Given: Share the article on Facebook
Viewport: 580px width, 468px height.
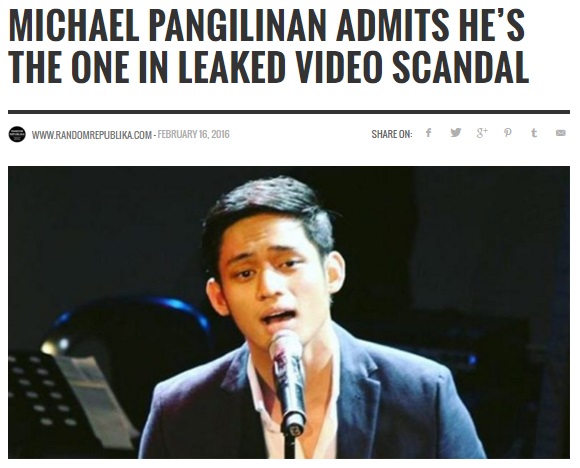Looking at the screenshot, I should (428, 133).
